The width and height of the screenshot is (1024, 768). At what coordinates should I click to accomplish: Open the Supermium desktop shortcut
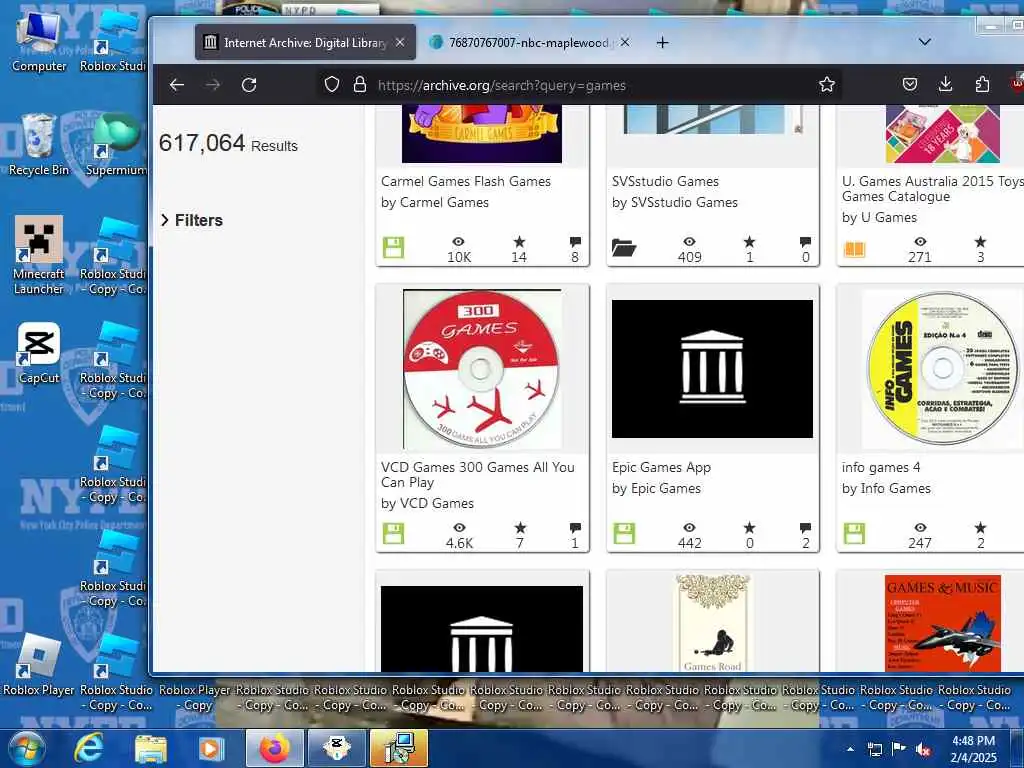pos(116,144)
